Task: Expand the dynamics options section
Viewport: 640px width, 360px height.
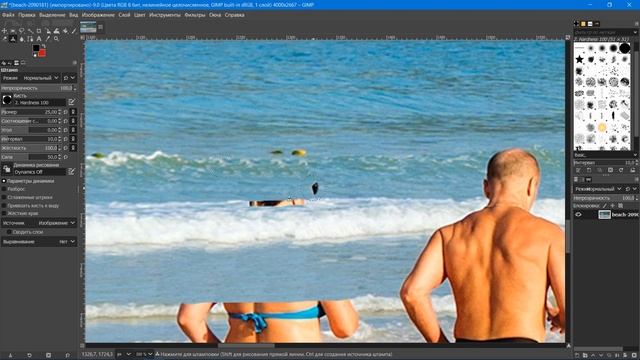Action: [x=4, y=181]
